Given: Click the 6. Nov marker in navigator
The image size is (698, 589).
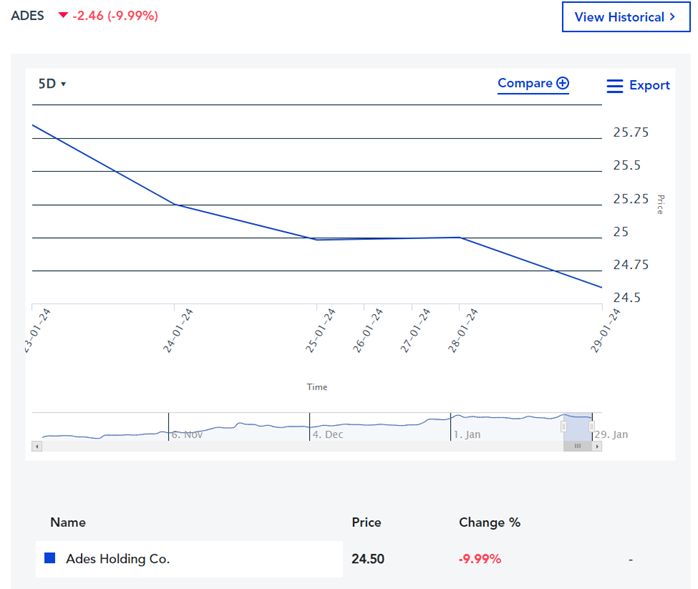Looking at the screenshot, I should coord(189,435).
